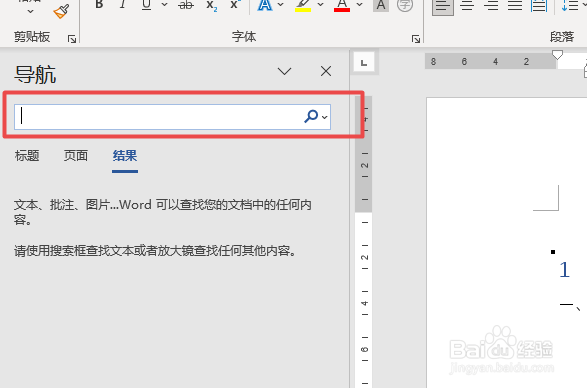
Task: Toggle underline formatting
Action: [146, 4]
